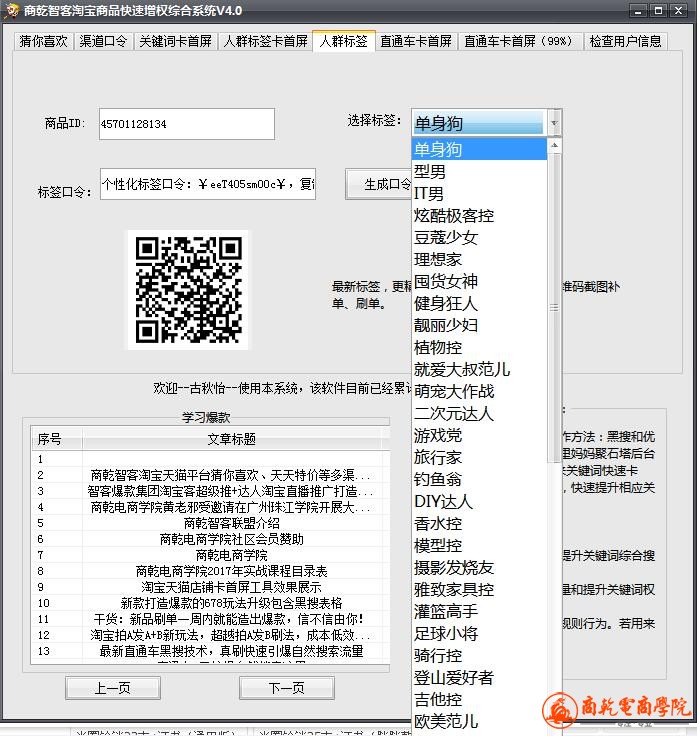
Task: Click the dropdown list scroll-up arrow
Action: pyautogui.click(x=554, y=146)
